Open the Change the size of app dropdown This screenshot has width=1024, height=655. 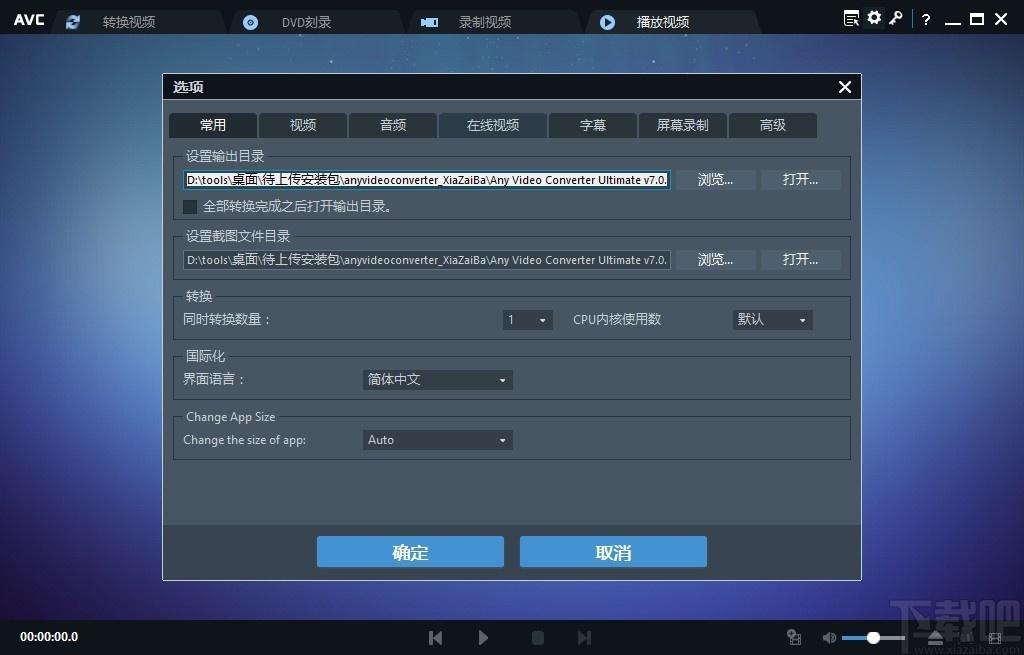438,440
